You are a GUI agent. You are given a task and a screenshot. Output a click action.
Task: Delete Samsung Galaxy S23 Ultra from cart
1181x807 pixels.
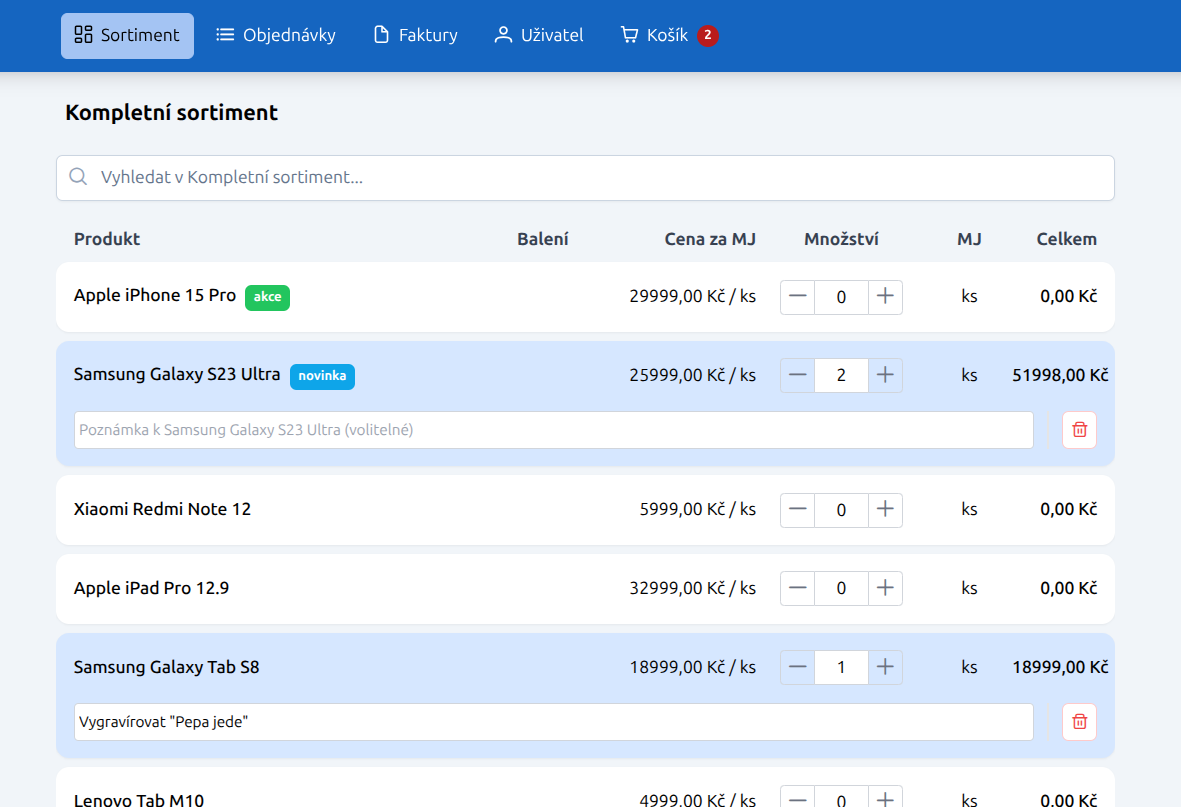tap(1079, 430)
